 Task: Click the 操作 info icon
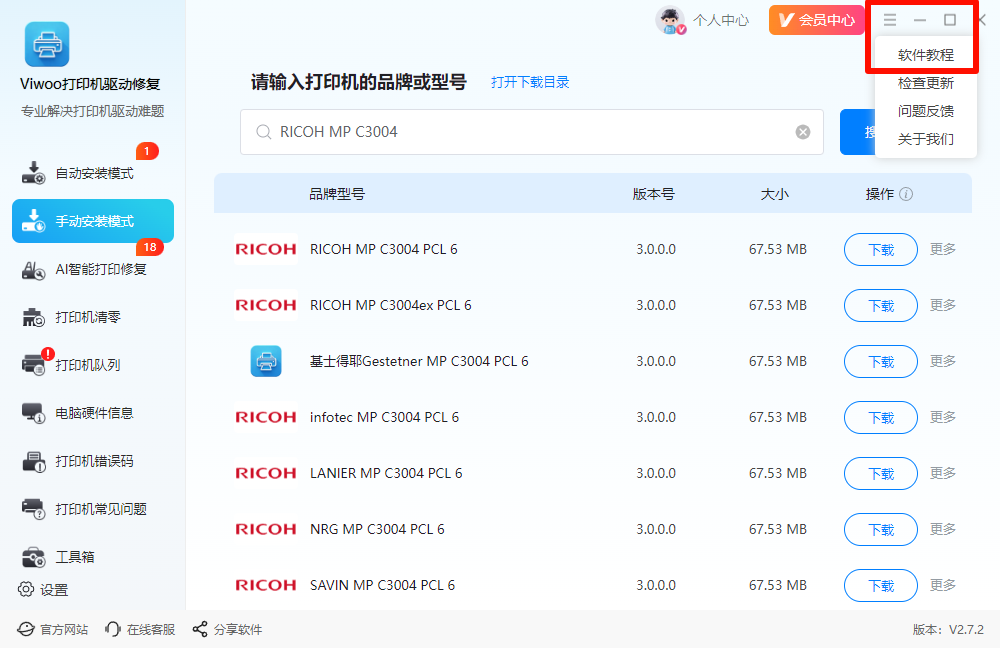906,194
